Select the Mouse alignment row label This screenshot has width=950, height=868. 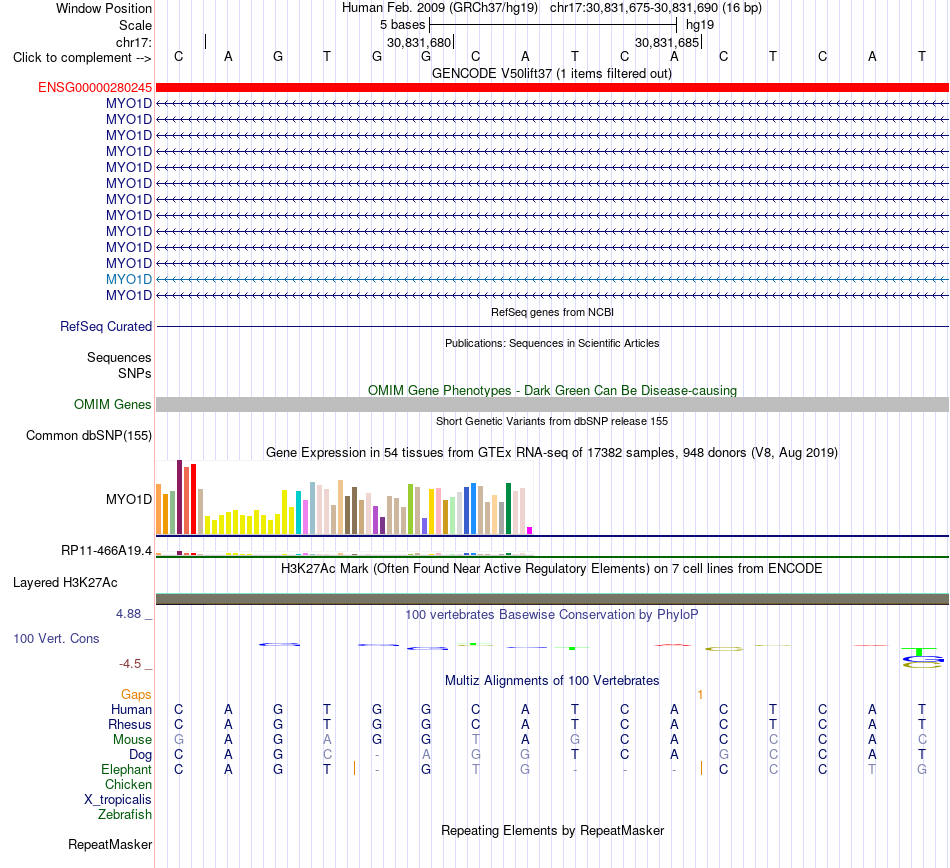point(132,740)
